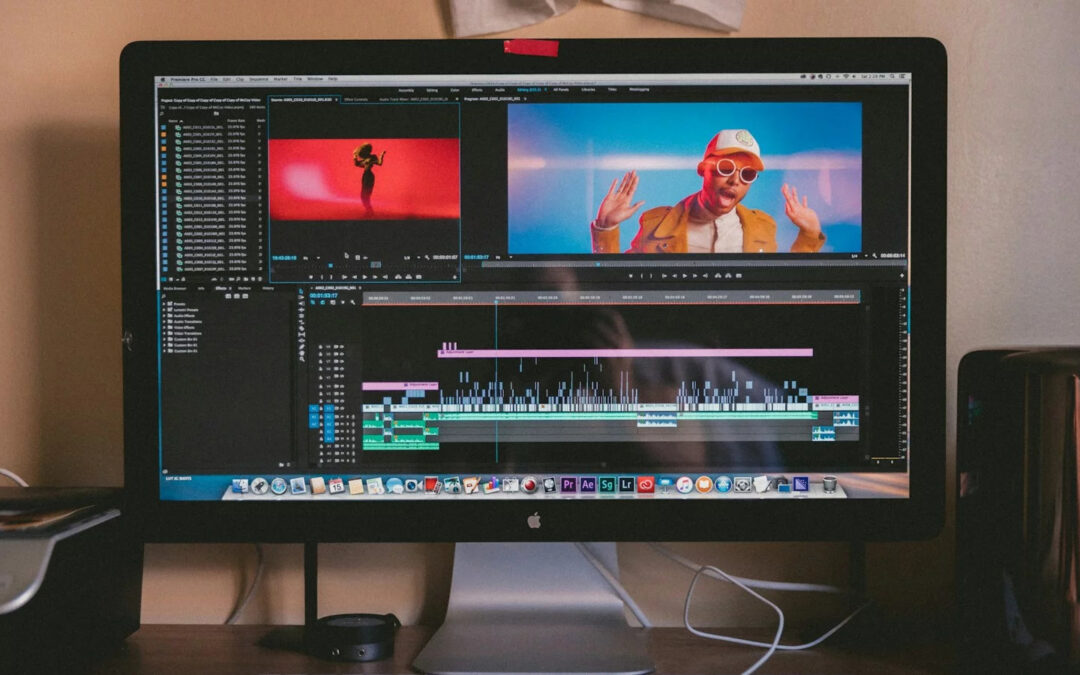This screenshot has width=1080, height=675.
Task: Open the File menu
Action: pyautogui.click(x=212, y=78)
